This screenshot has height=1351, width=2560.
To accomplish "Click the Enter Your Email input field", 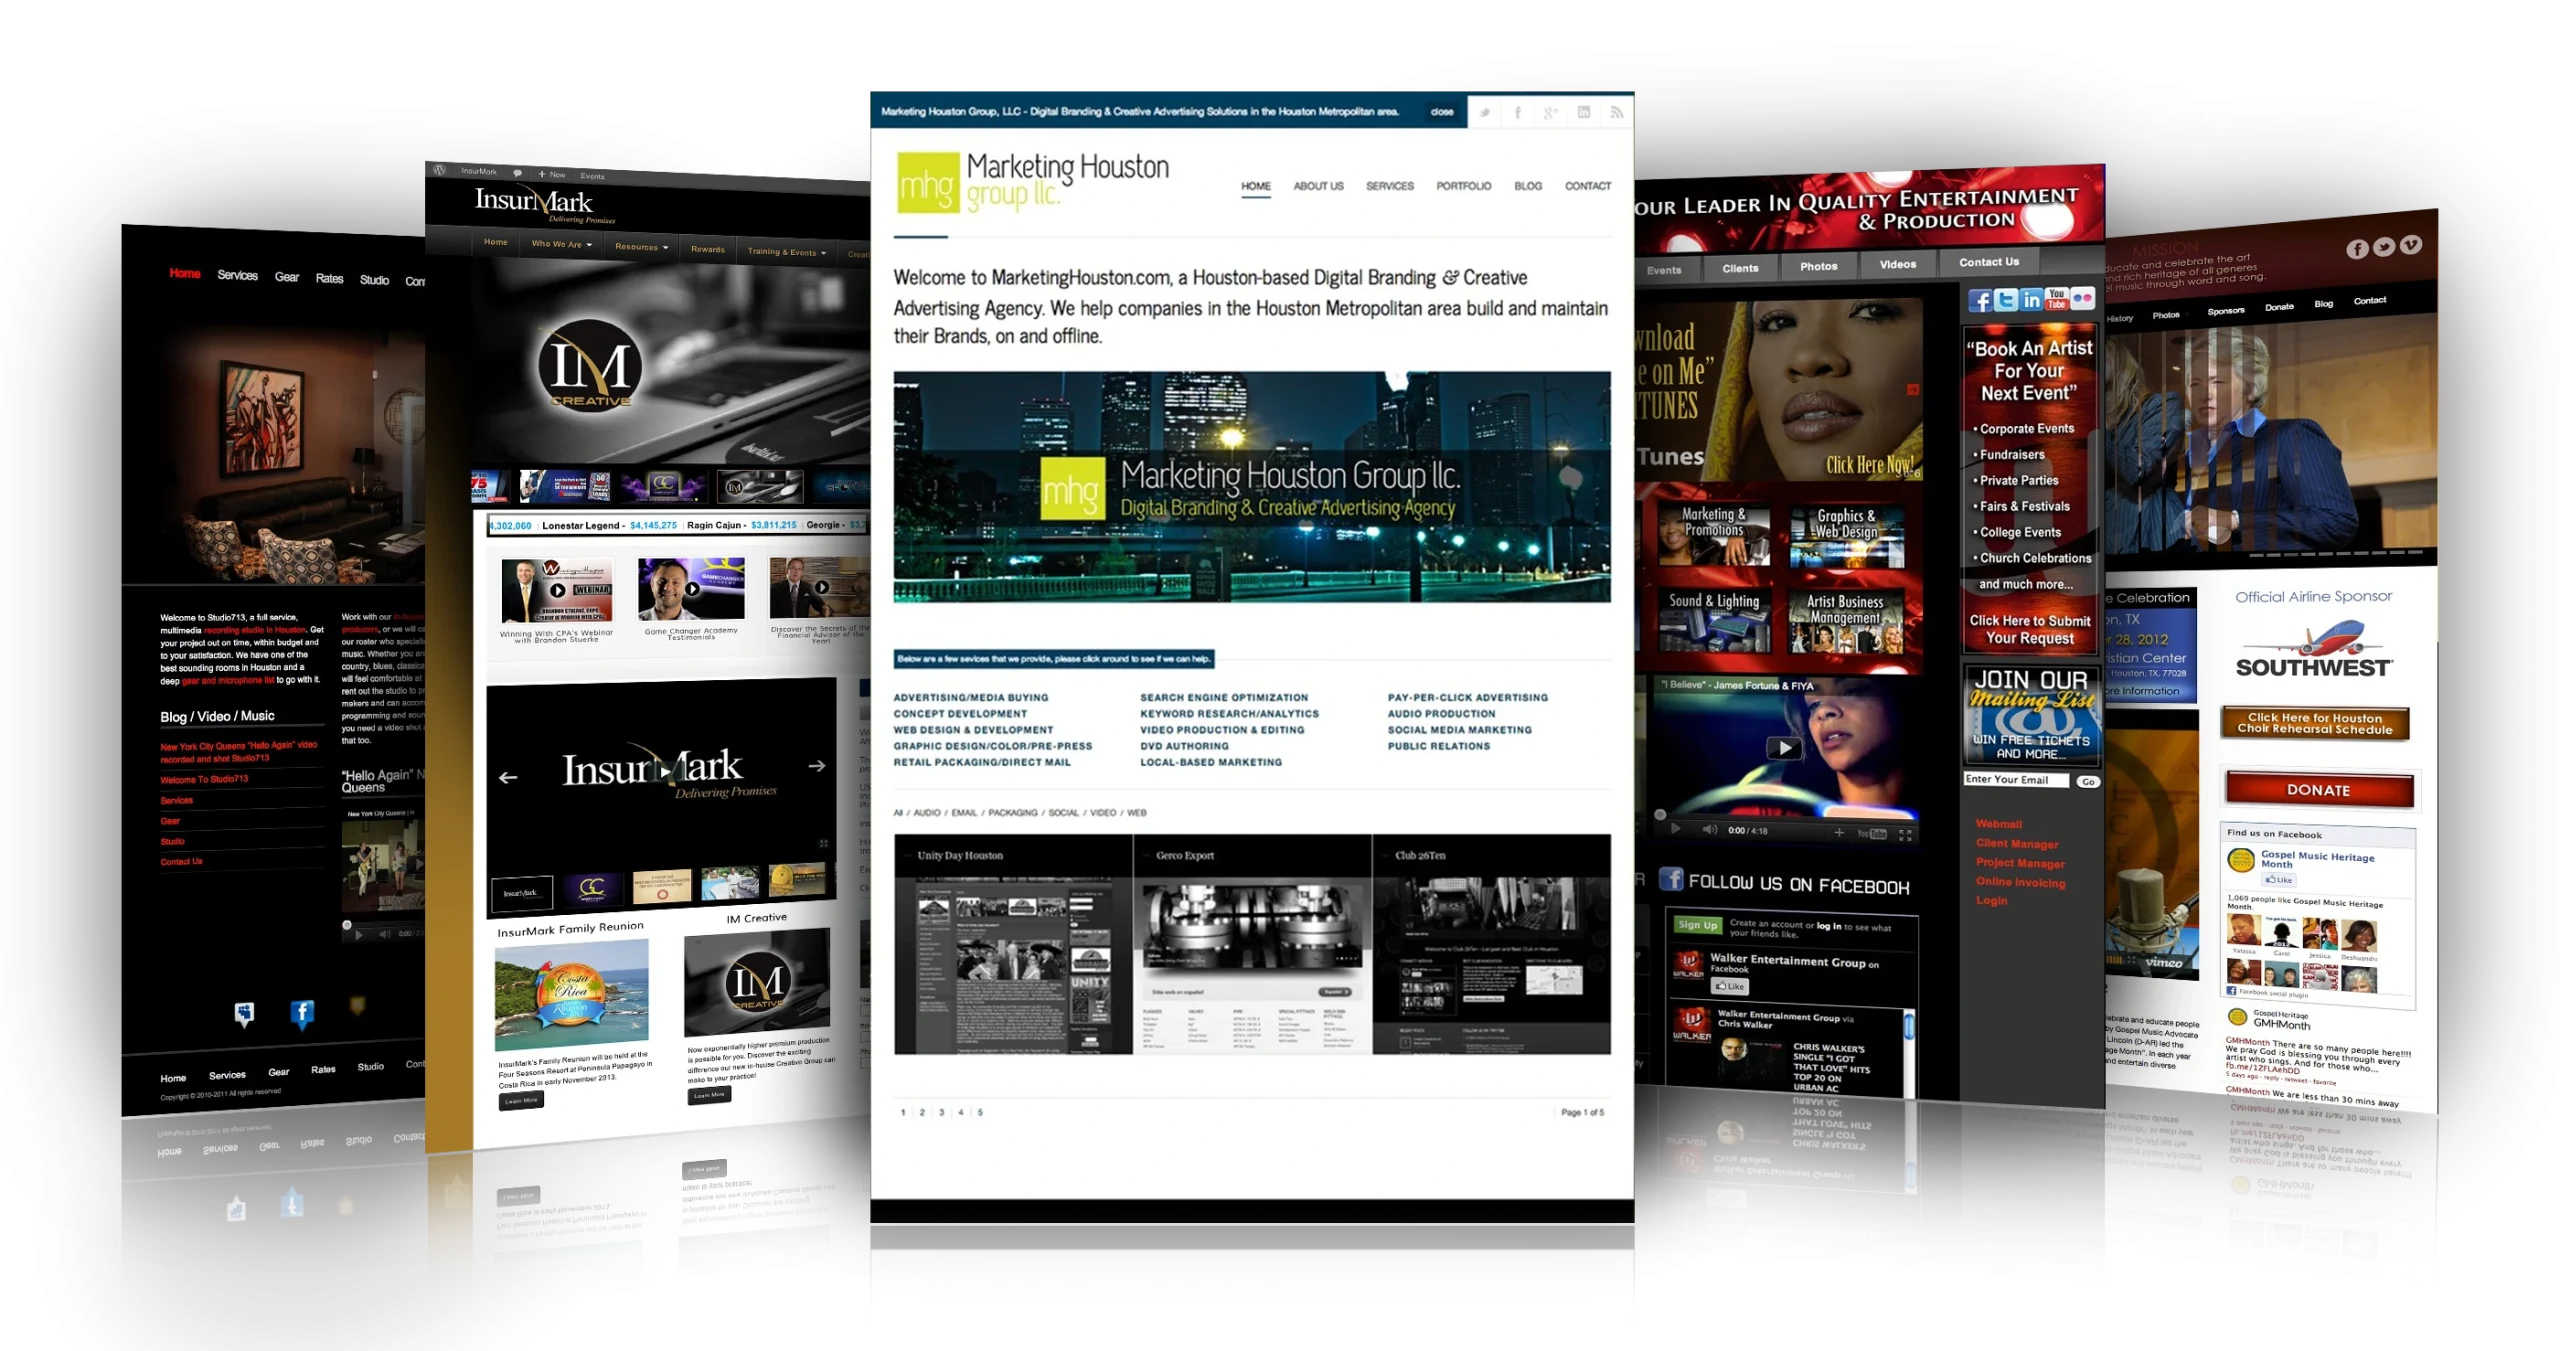I will pyautogui.click(x=2016, y=780).
